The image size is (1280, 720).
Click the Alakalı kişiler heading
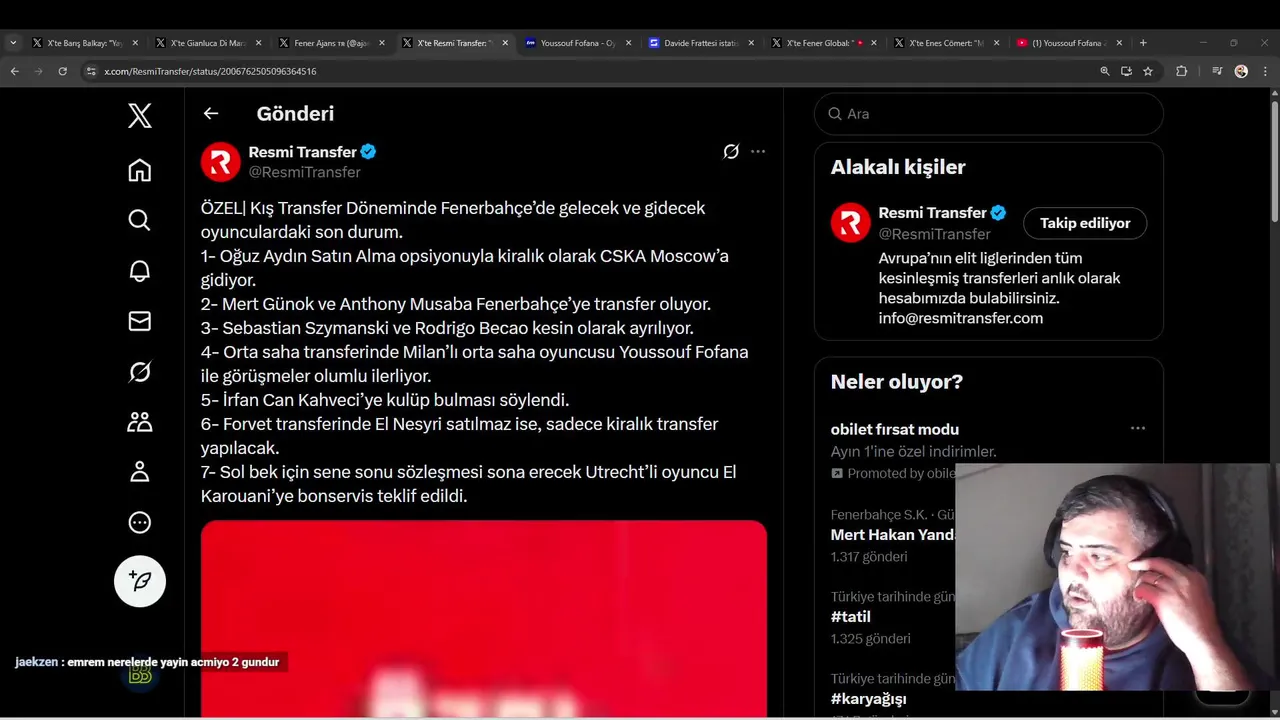(898, 167)
